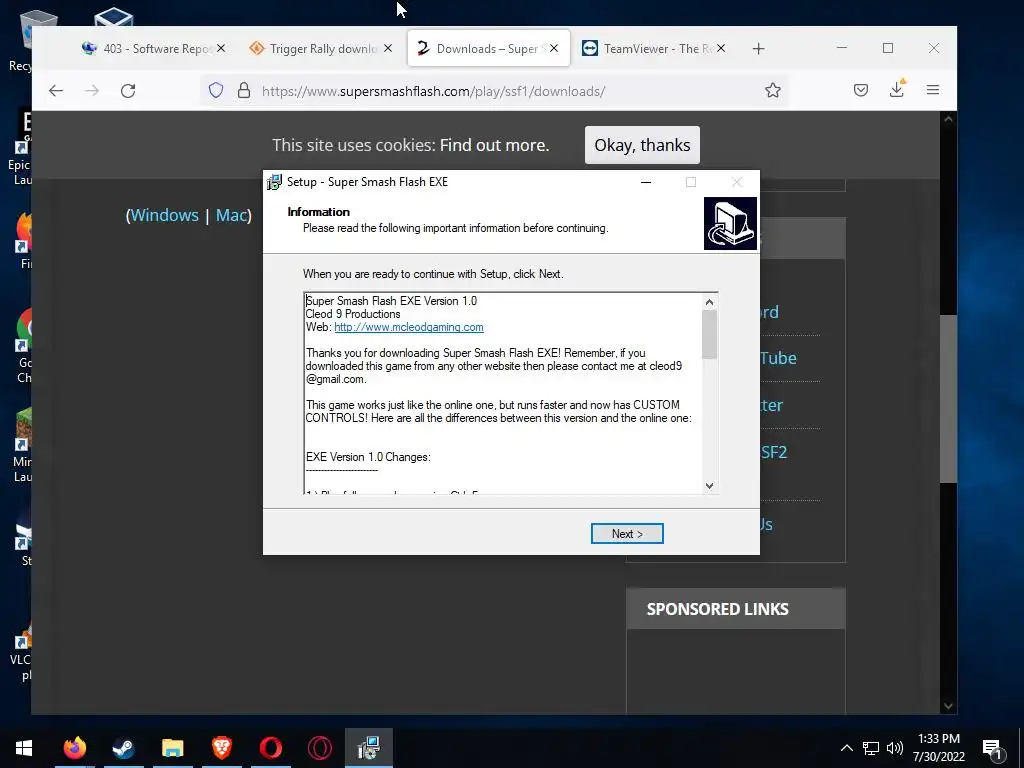Open a new browser tab
Screen dimensions: 1024x768
(x=758, y=49)
